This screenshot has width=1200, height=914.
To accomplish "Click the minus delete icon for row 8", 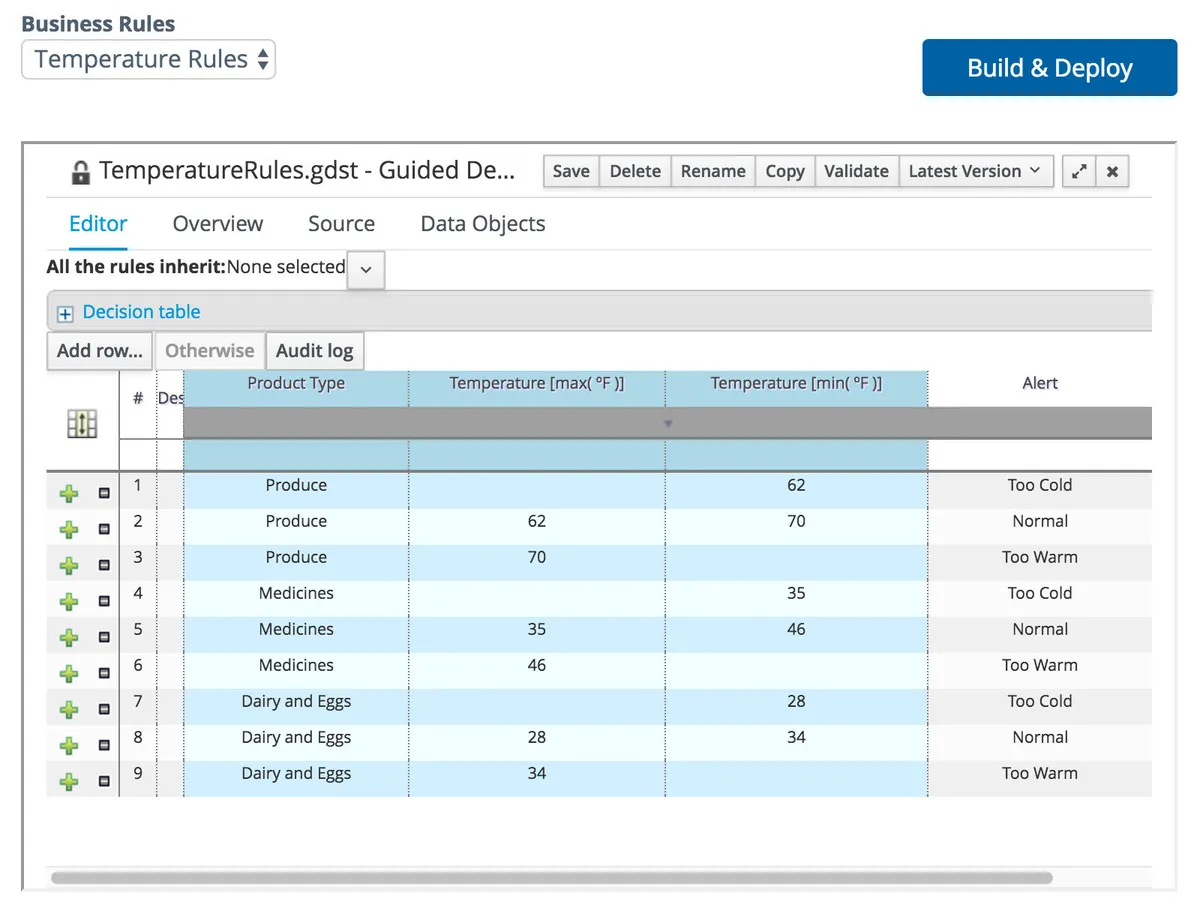I will (104, 745).
